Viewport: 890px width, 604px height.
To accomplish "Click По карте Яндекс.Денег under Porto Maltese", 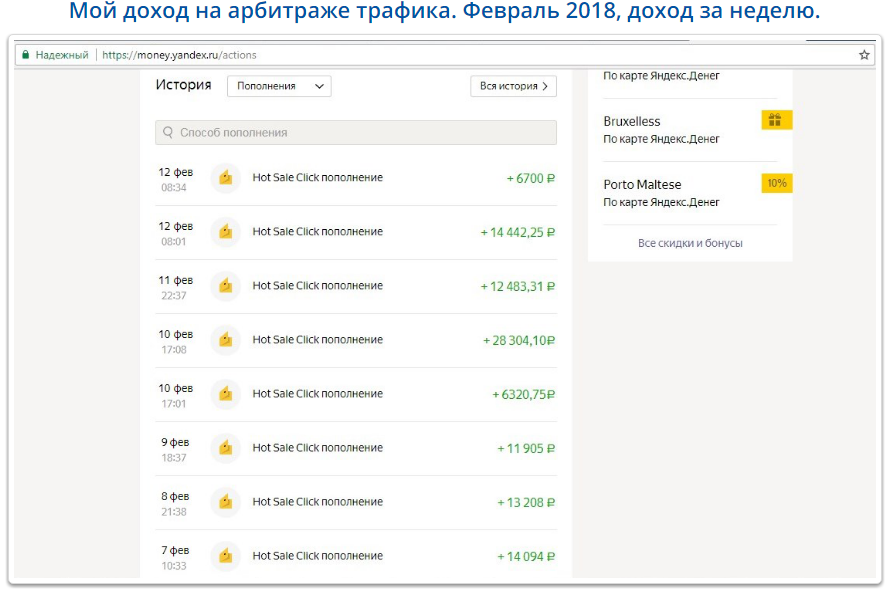I will [x=661, y=202].
